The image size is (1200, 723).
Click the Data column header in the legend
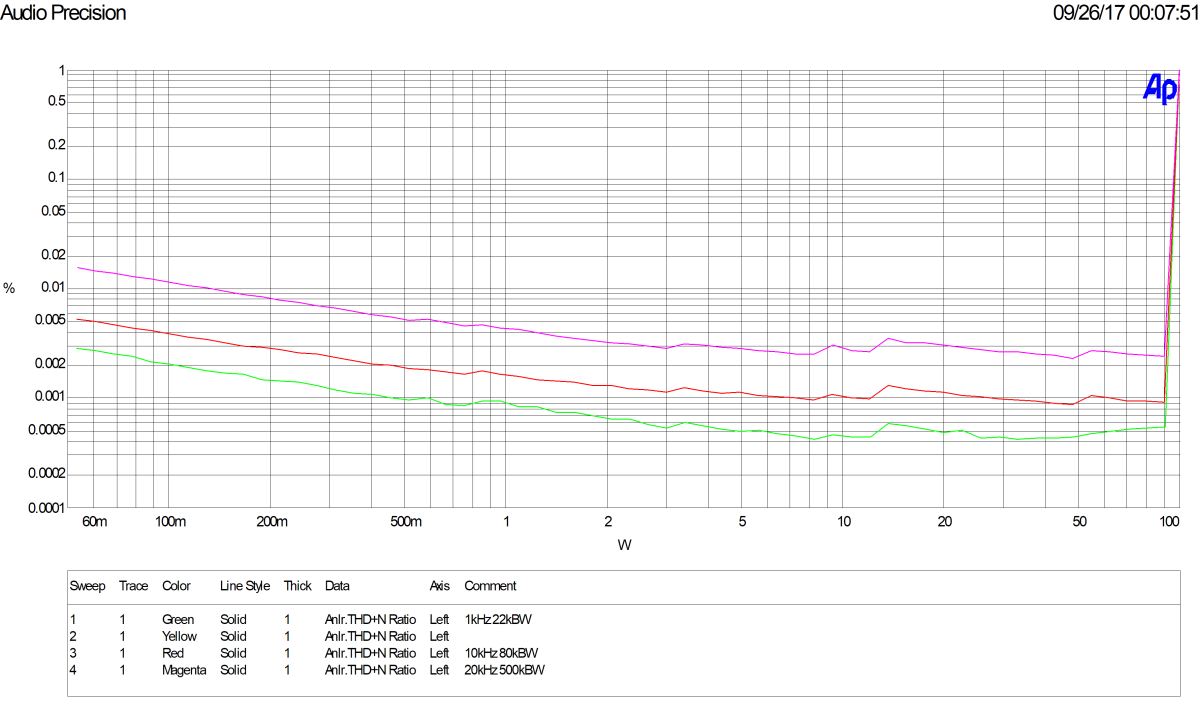click(337, 586)
